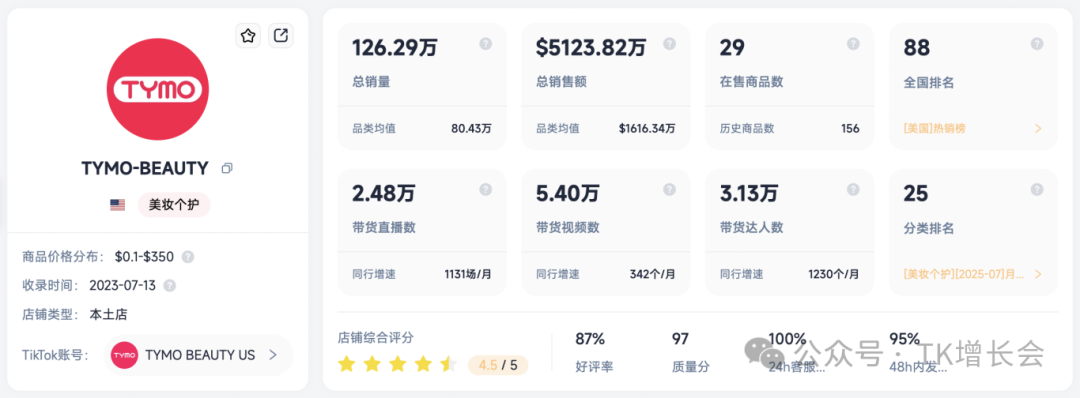1080x398 pixels.
Task: Click help icon in 全国排名 card
Action: (x=1037, y=43)
